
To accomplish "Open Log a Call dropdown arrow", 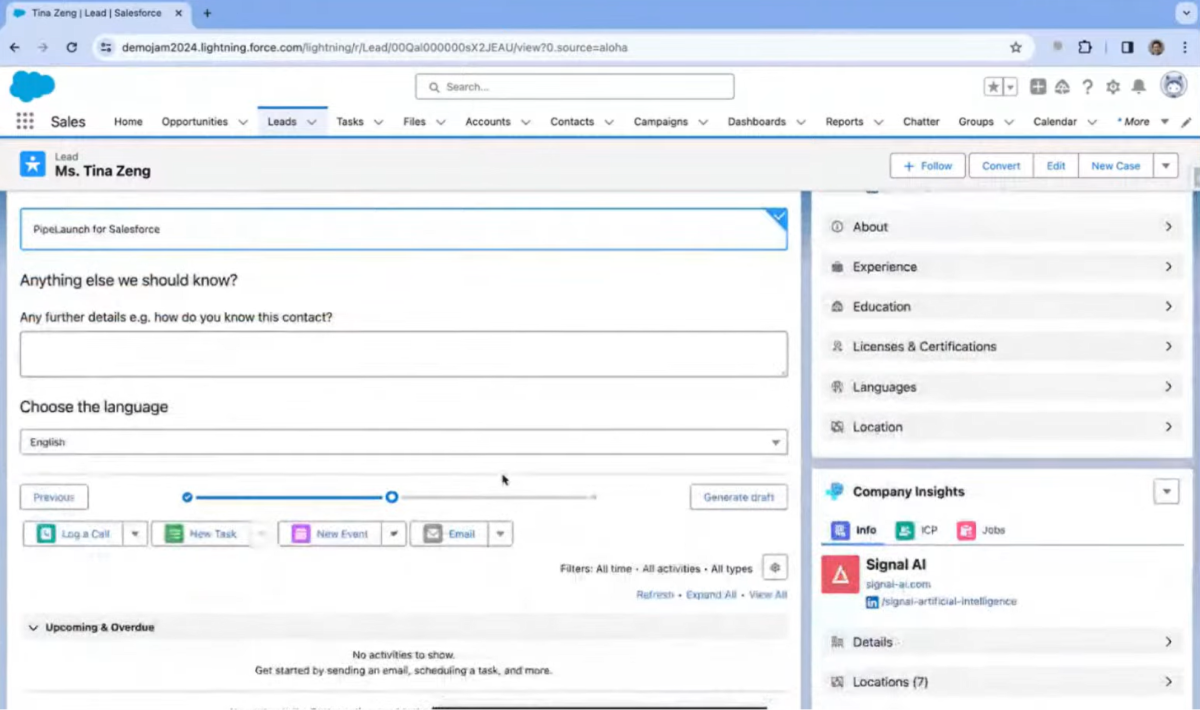I will pyautogui.click(x=136, y=534).
